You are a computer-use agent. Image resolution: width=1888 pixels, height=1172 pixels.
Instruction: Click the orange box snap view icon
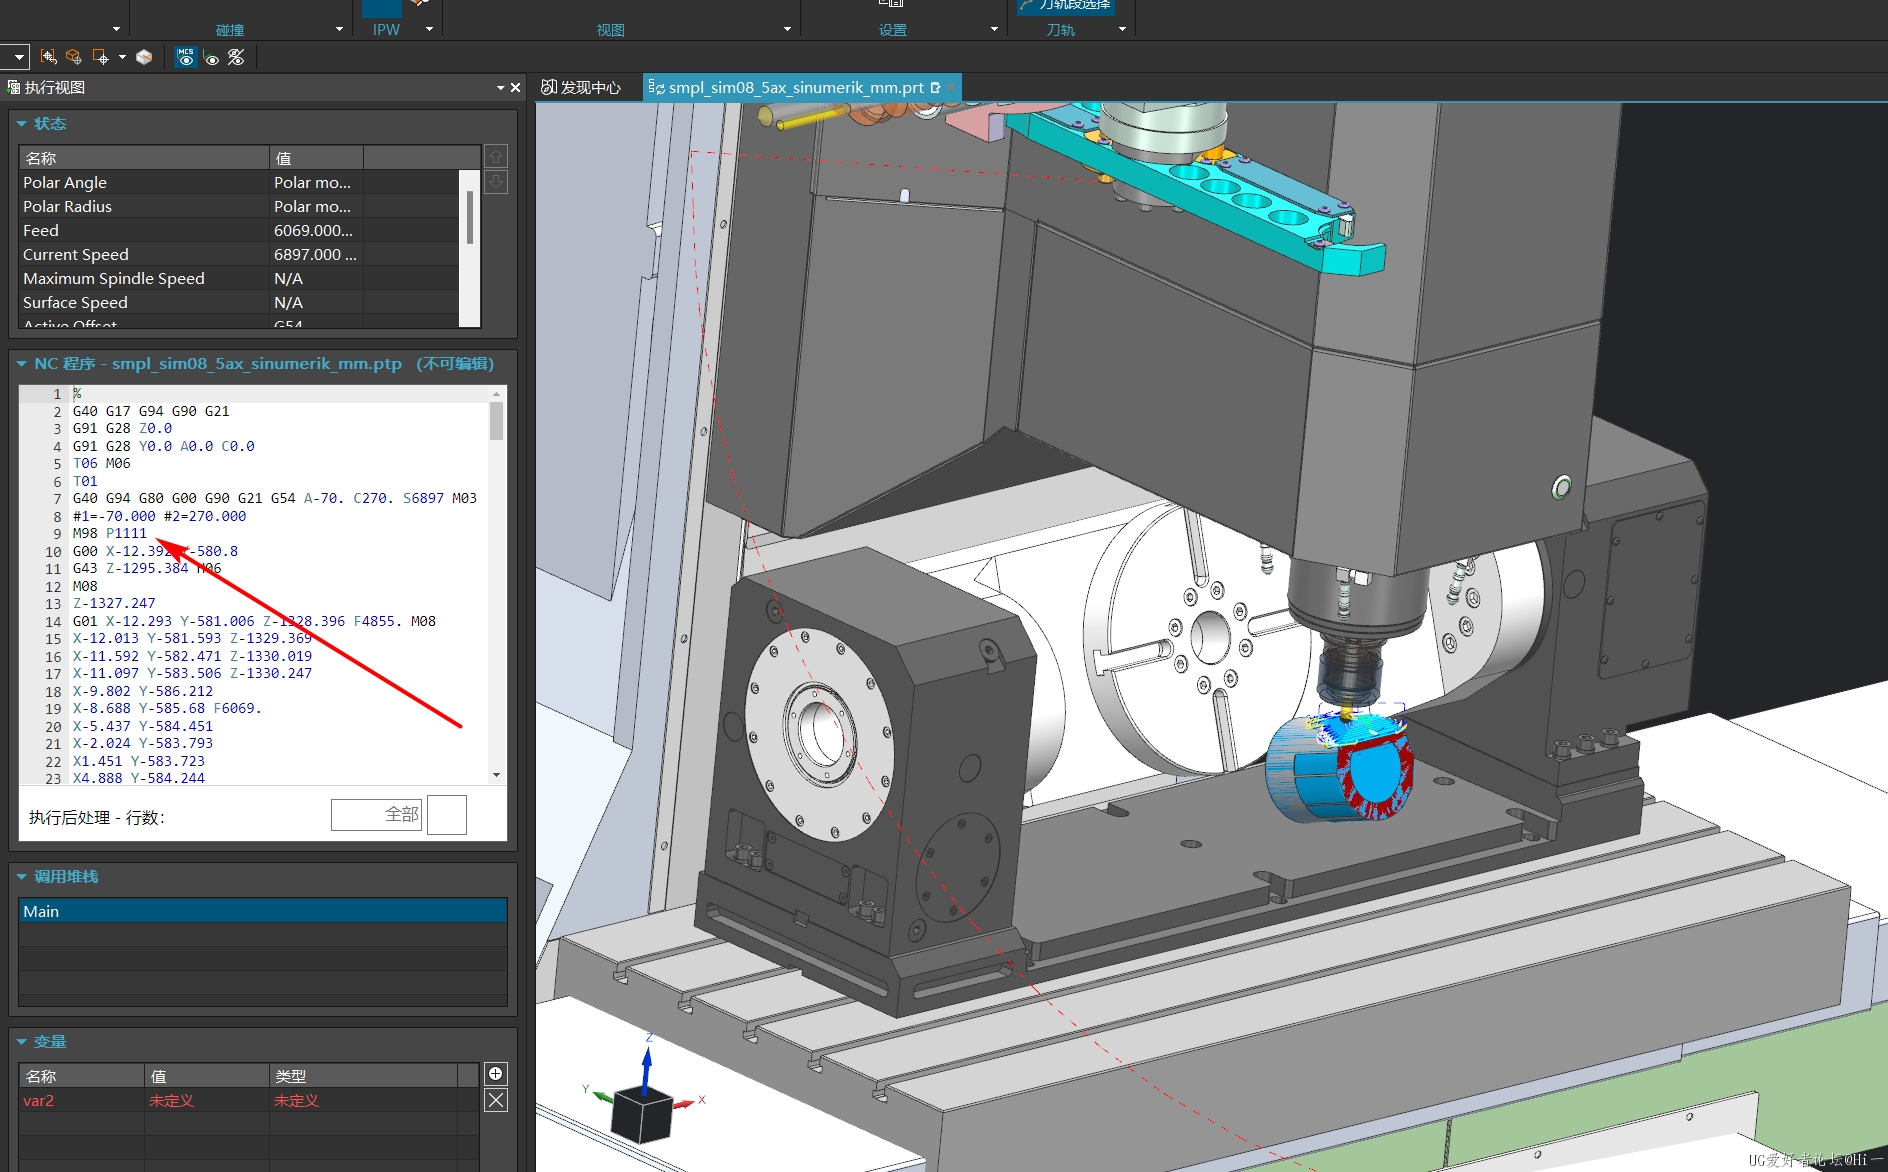(x=73, y=57)
